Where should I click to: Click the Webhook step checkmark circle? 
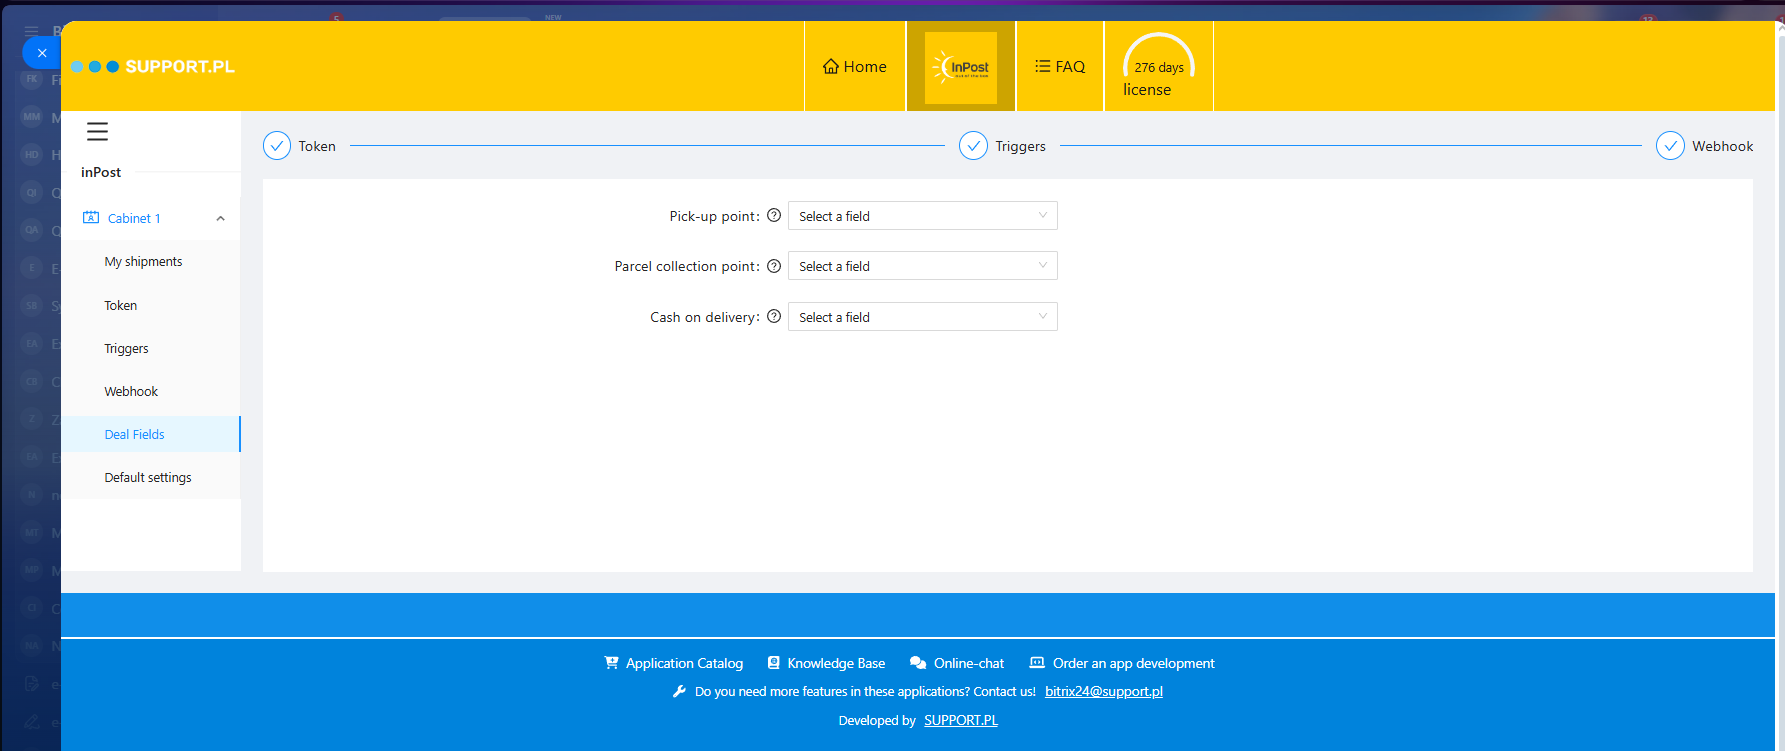point(1669,146)
